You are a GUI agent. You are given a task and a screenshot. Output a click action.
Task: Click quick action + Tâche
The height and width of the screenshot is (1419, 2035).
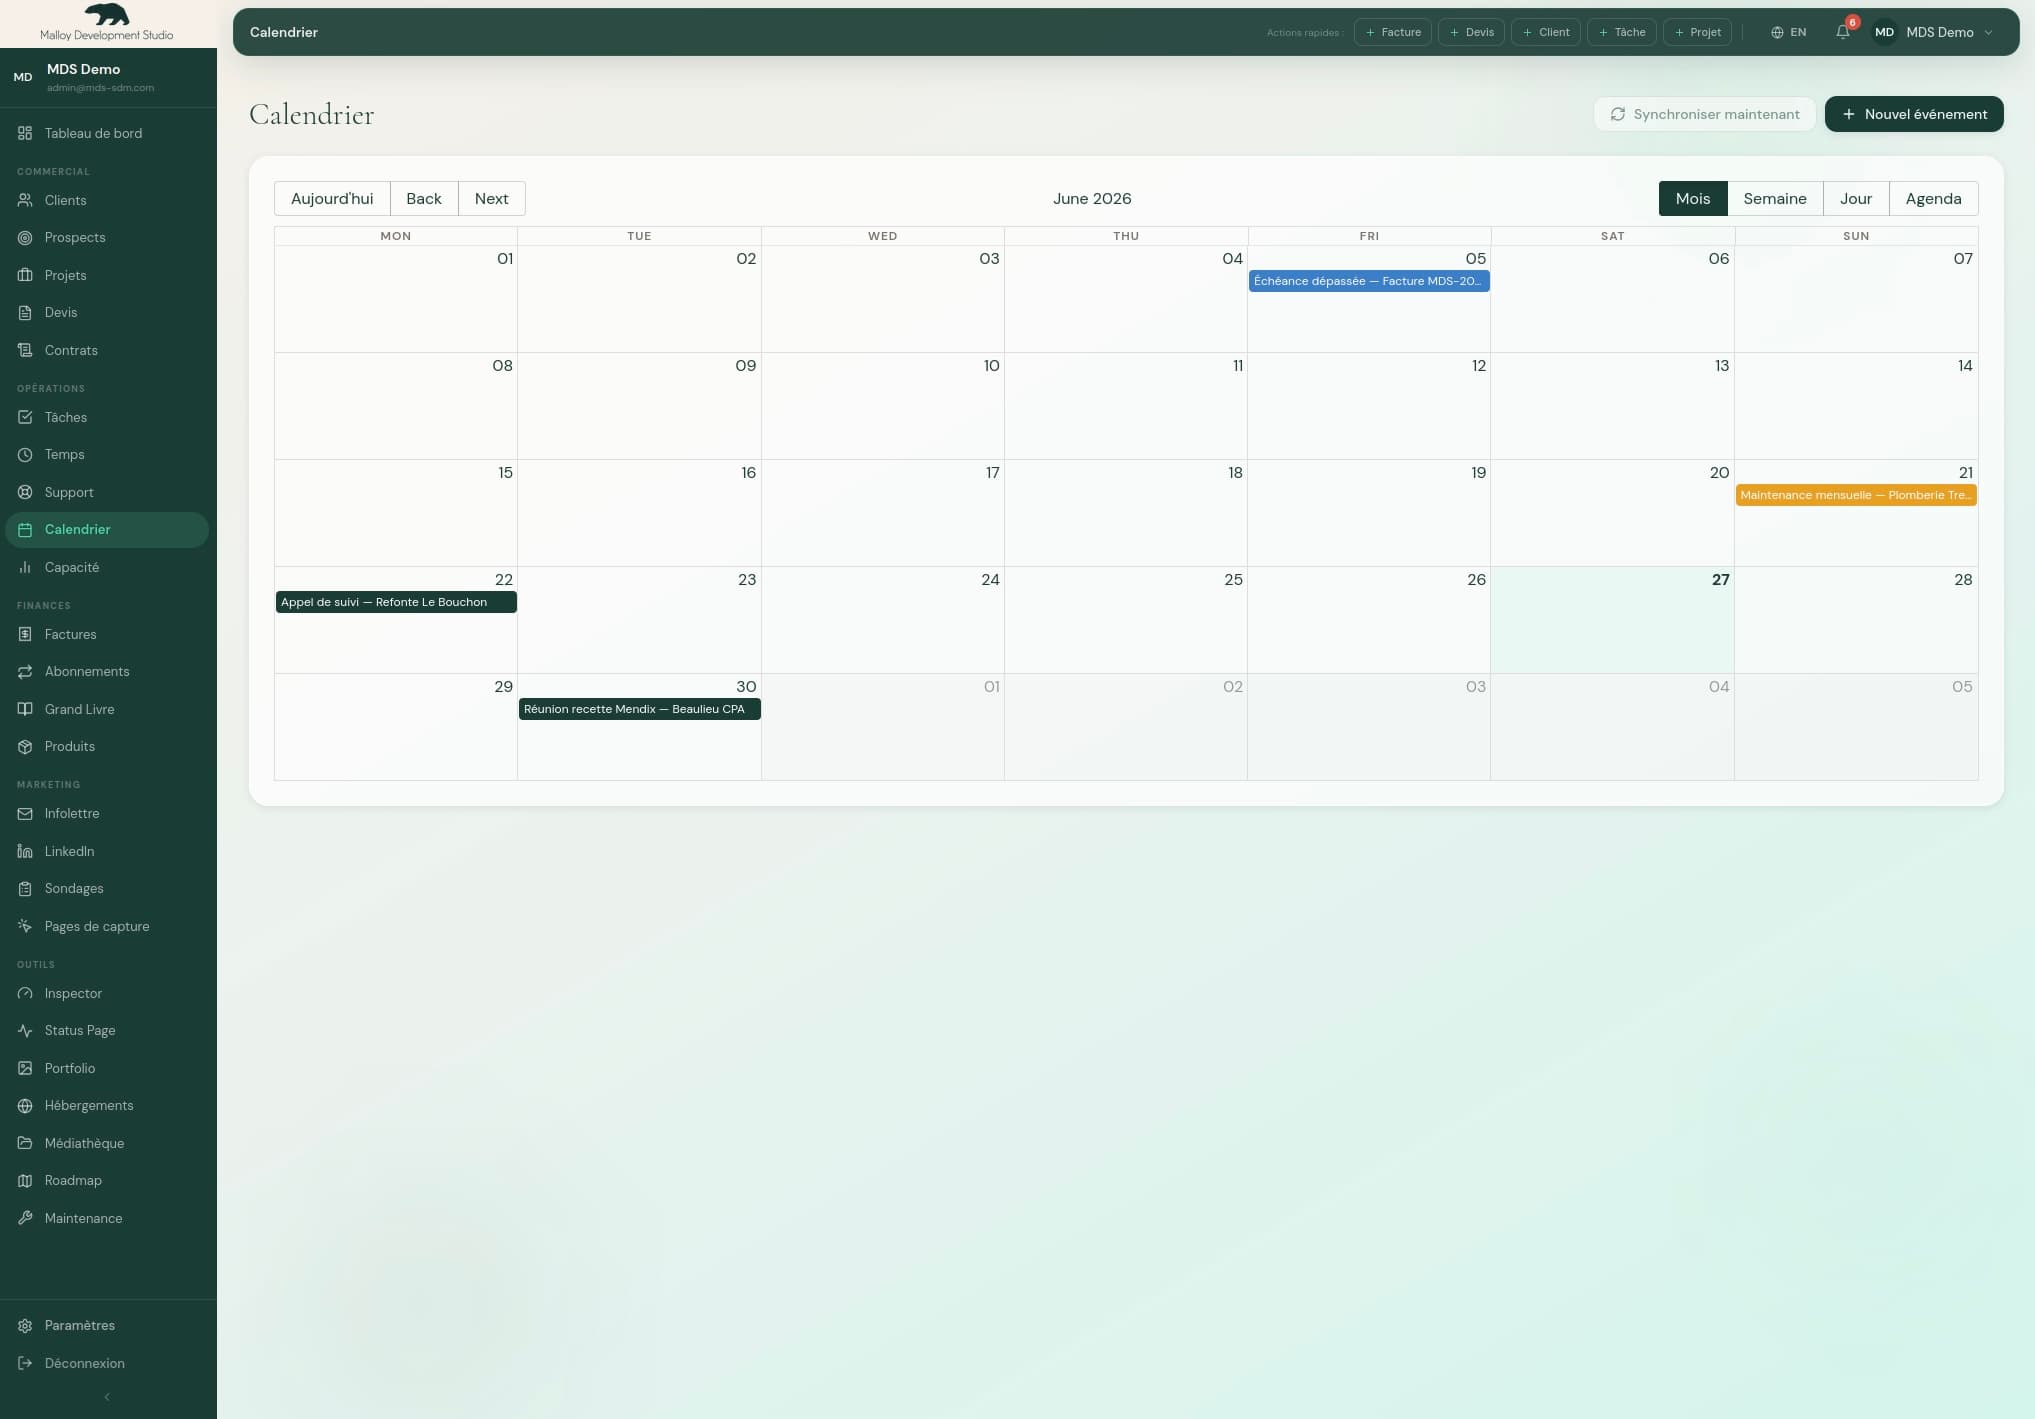tap(1622, 32)
